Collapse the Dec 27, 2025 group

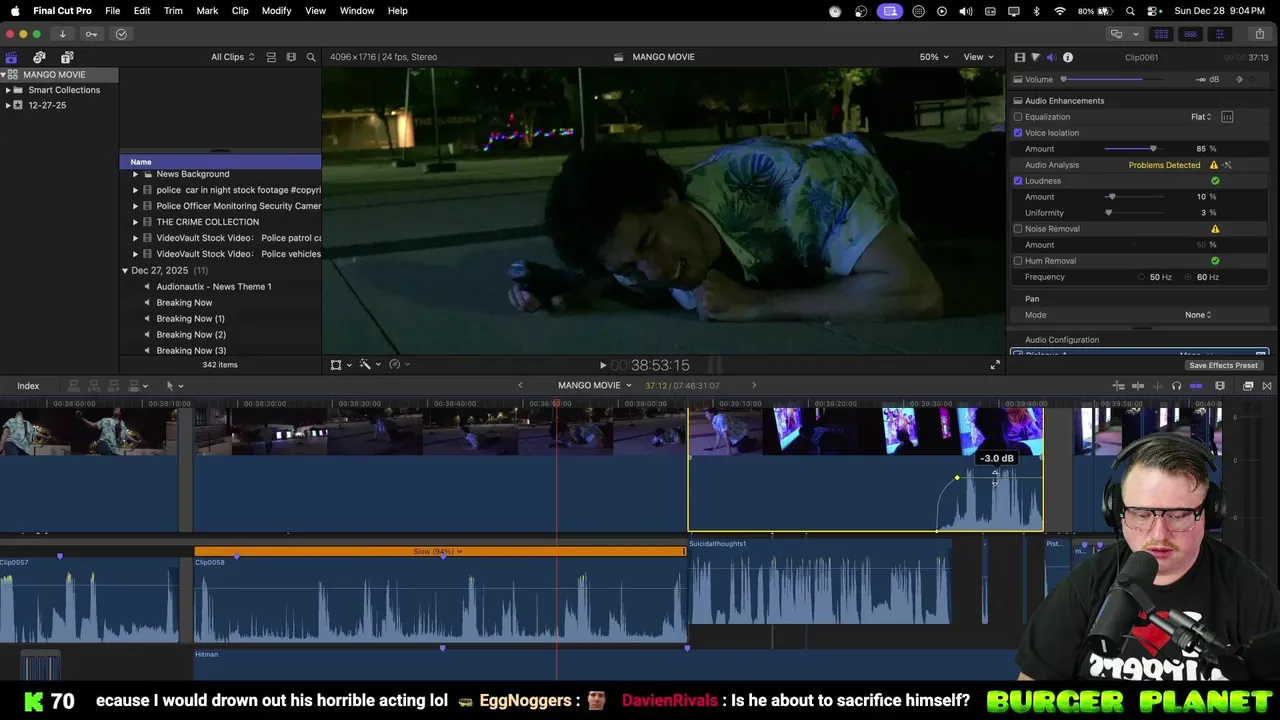tap(125, 271)
